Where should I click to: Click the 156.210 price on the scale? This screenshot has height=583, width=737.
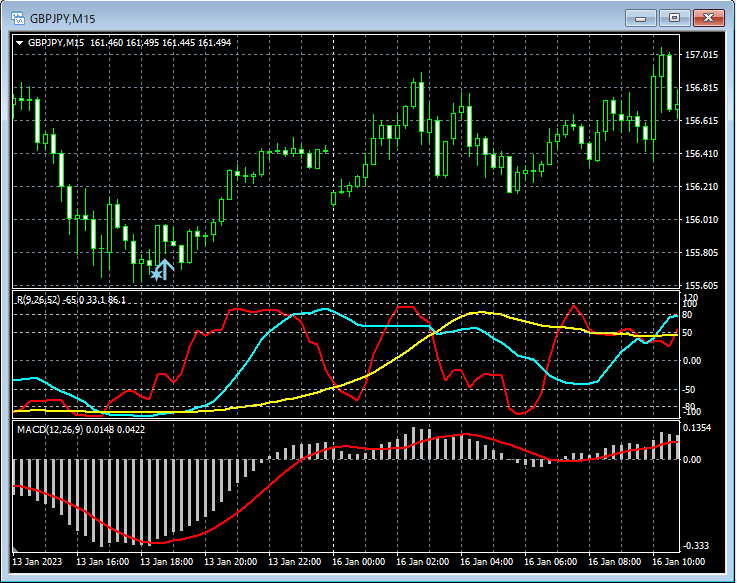(702, 187)
